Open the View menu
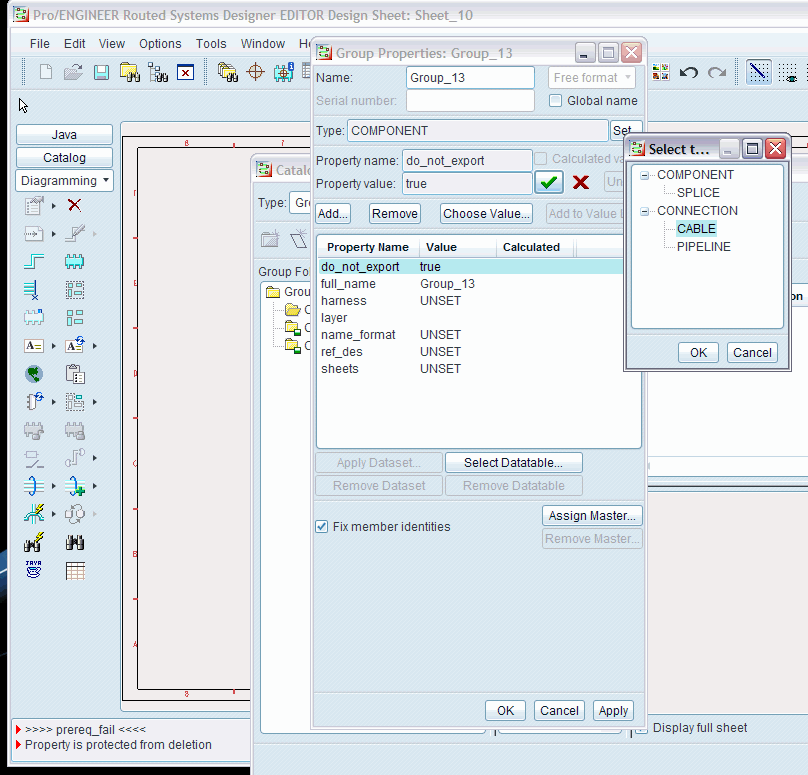808x775 pixels. 112,44
